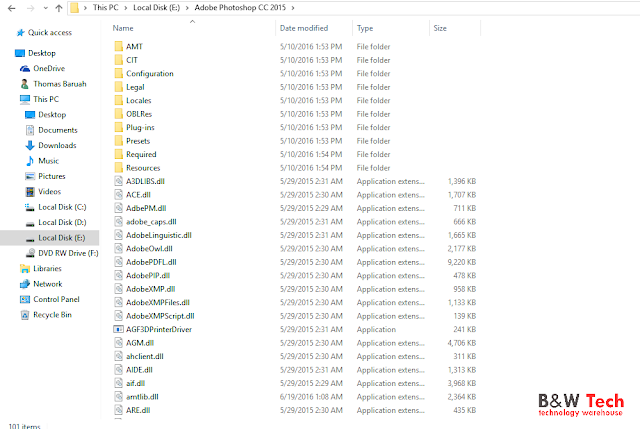Viewport: 640px width, 429px height.
Task: Sort by Date modified column header
Action: coord(304,28)
